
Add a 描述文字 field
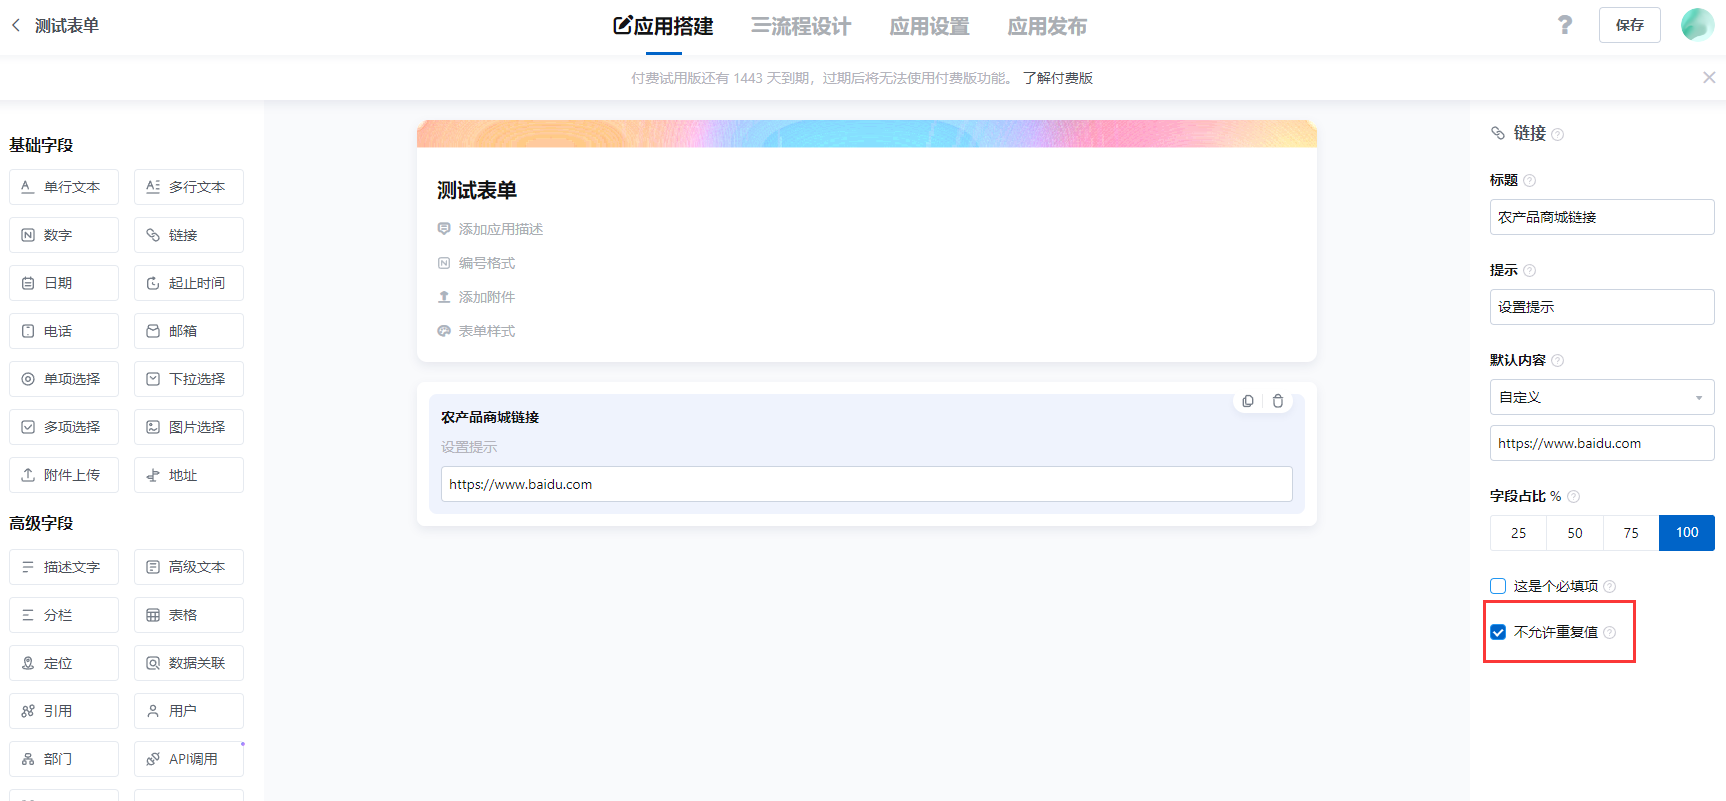64,567
